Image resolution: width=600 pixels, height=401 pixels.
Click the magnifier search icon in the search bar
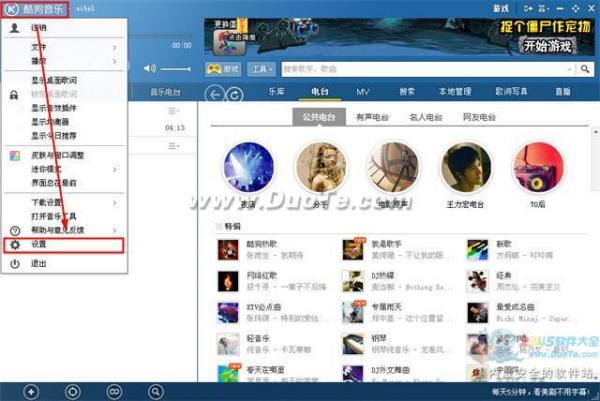point(585,69)
